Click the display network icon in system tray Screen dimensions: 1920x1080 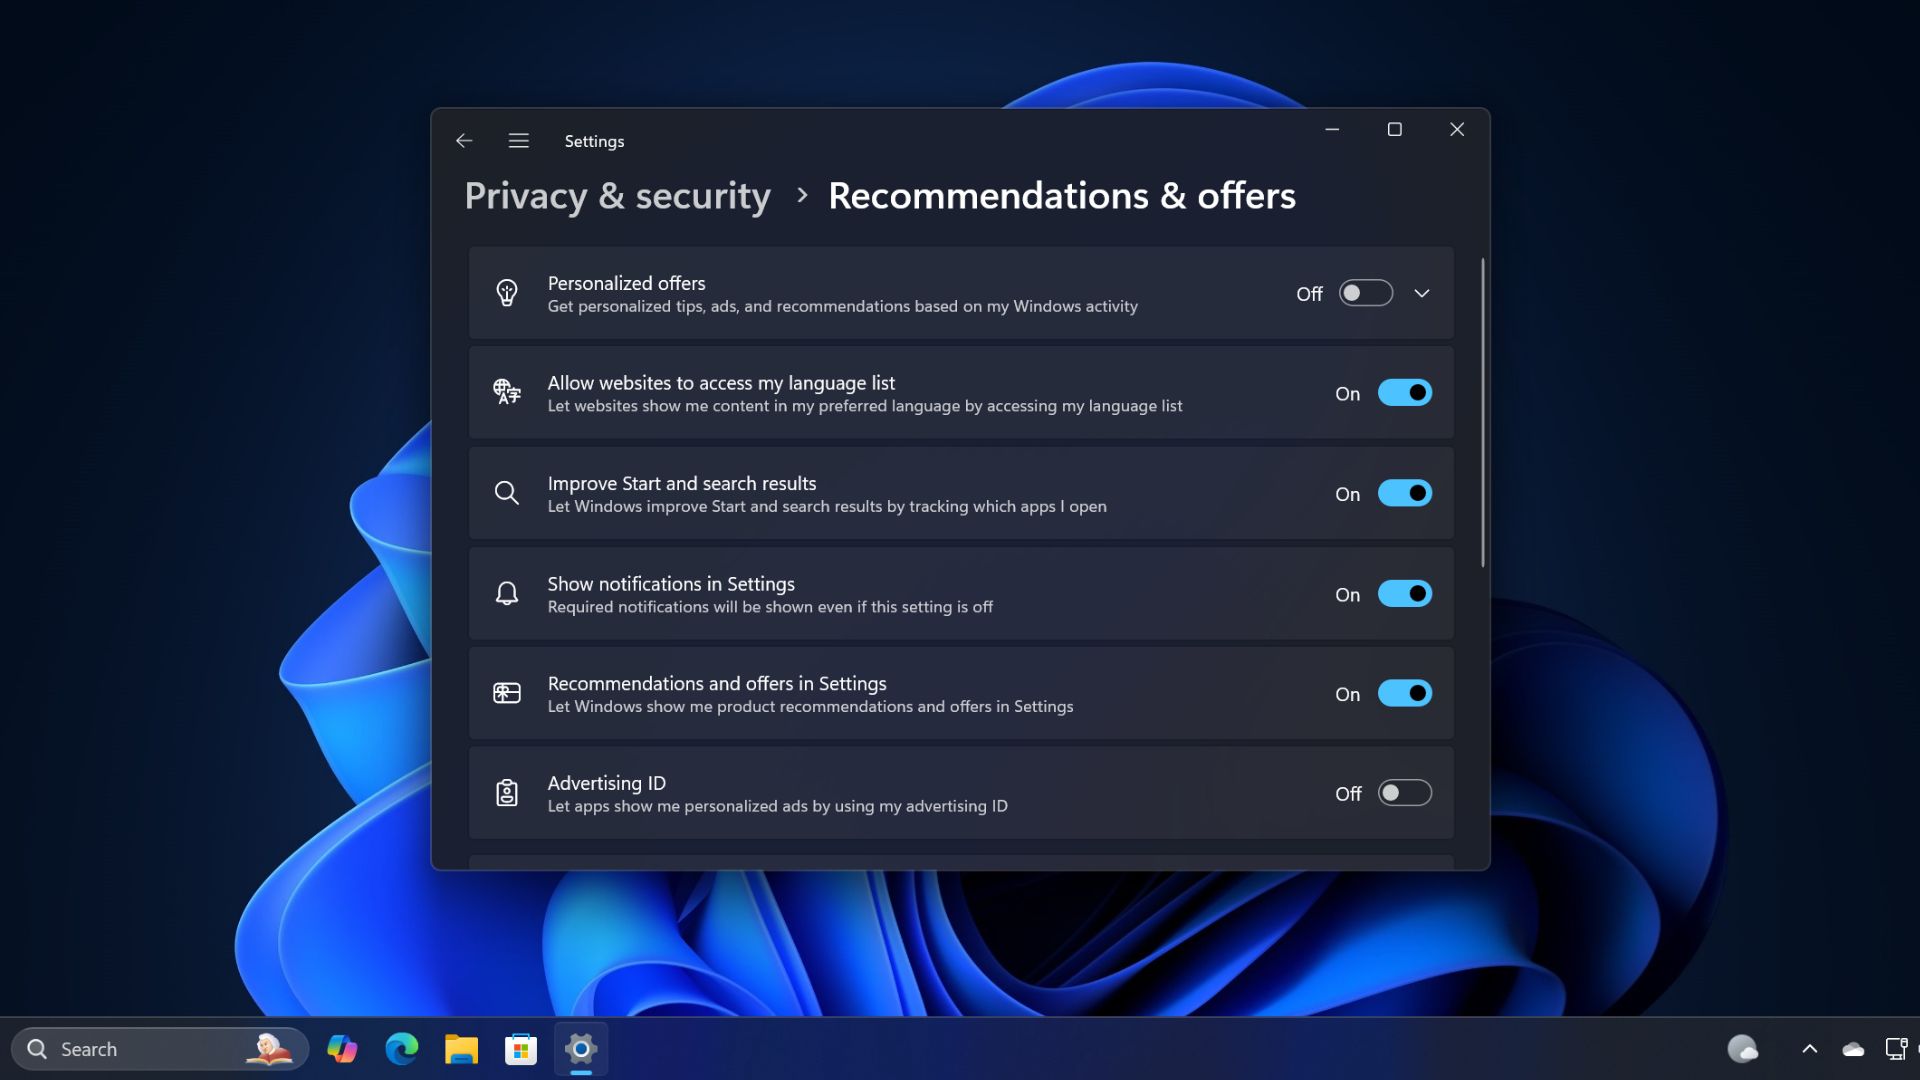tap(1896, 1049)
